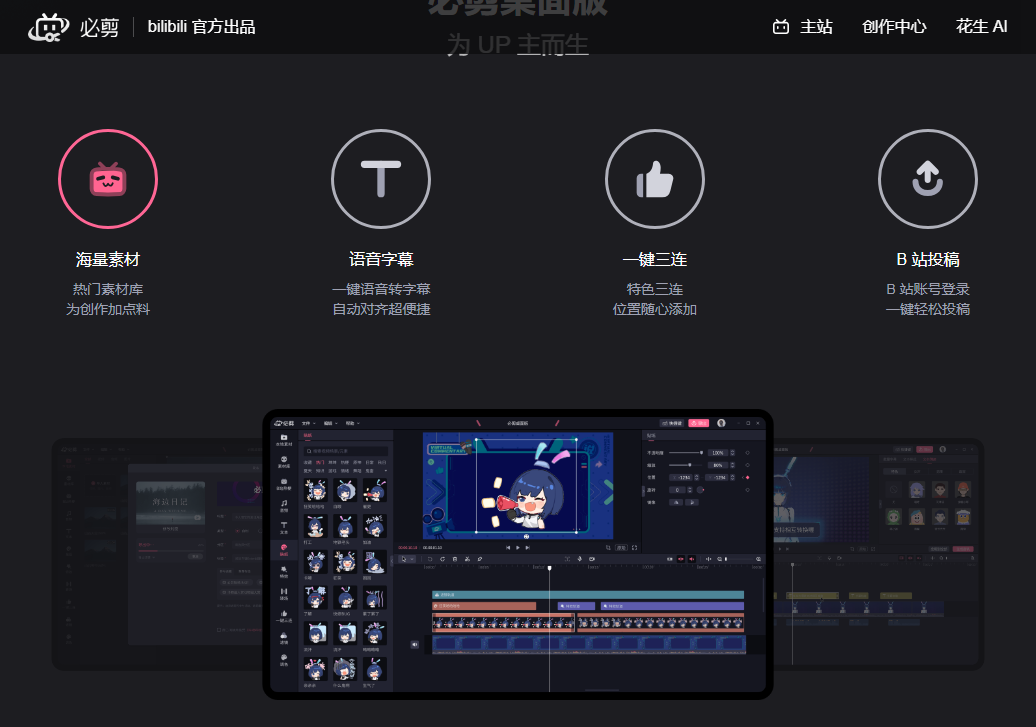Open the 主站 link in the header
Viewport: 1036px width, 727px height.
tap(802, 27)
